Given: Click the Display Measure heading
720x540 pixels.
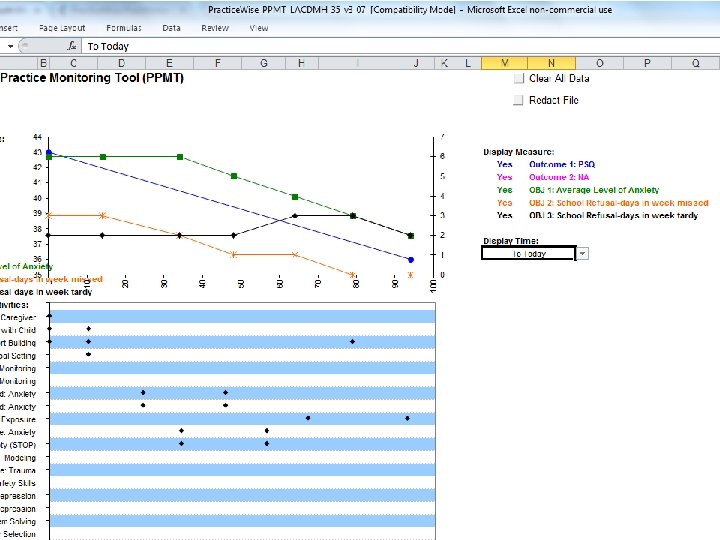Looking at the screenshot, I should [518, 152].
